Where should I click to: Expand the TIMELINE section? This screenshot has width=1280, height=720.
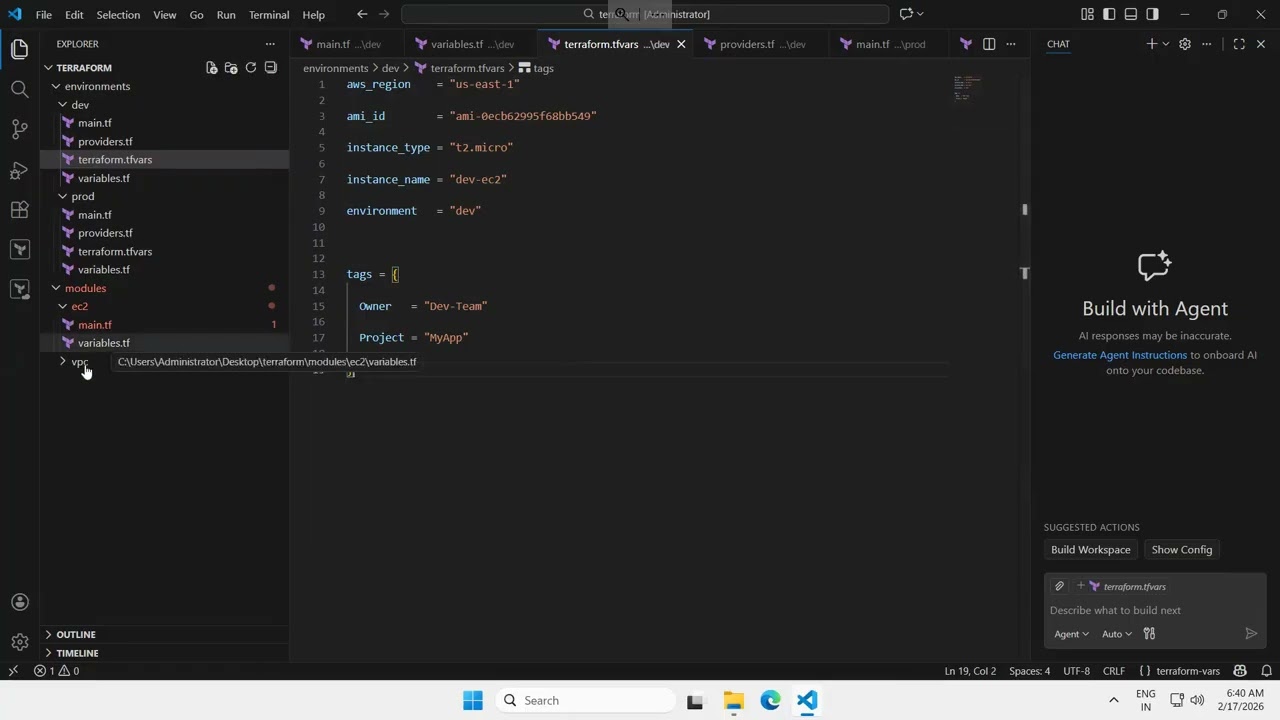tap(165, 653)
